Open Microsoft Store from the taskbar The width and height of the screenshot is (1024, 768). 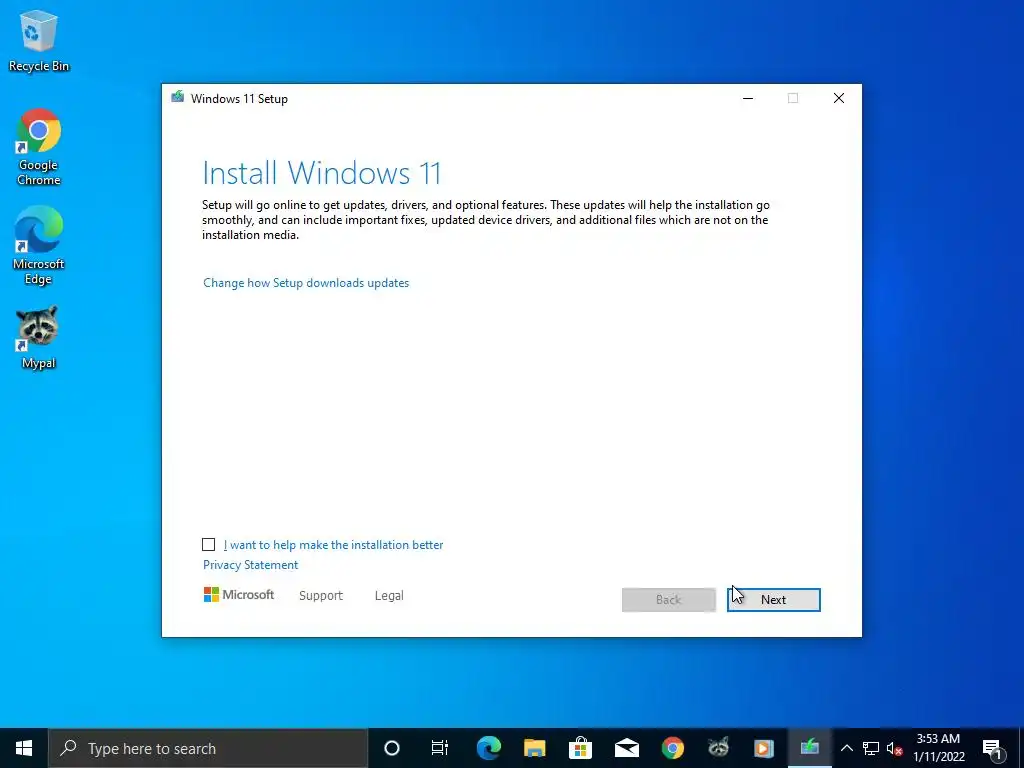point(580,748)
